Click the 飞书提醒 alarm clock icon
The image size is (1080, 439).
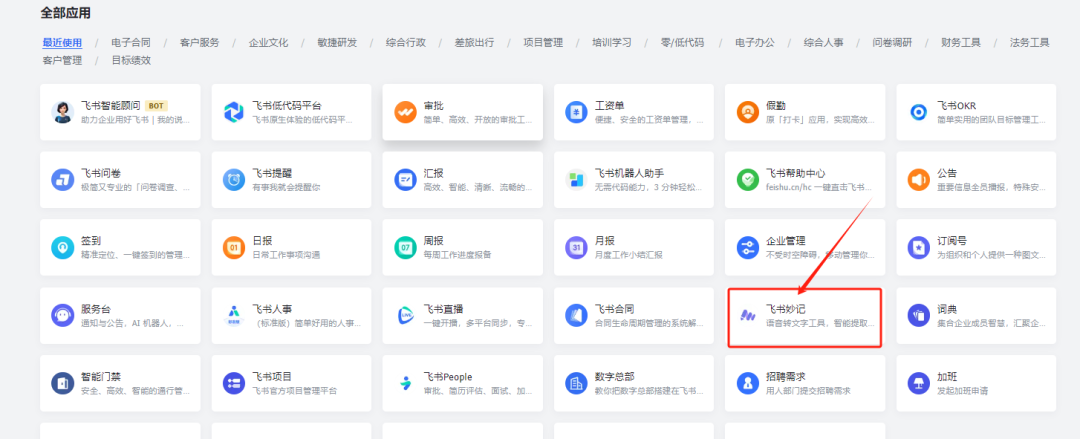point(234,179)
